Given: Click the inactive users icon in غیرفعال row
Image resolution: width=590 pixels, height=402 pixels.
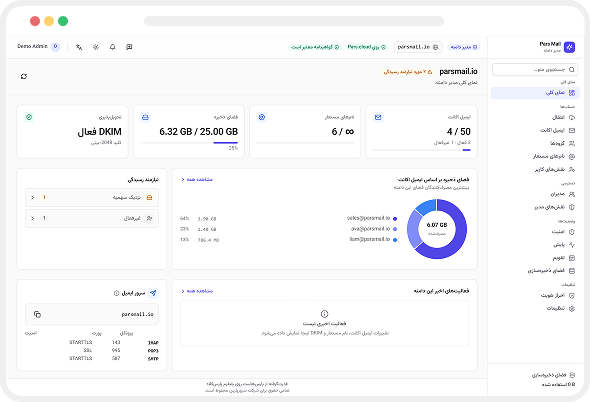Looking at the screenshot, I should 149,218.
